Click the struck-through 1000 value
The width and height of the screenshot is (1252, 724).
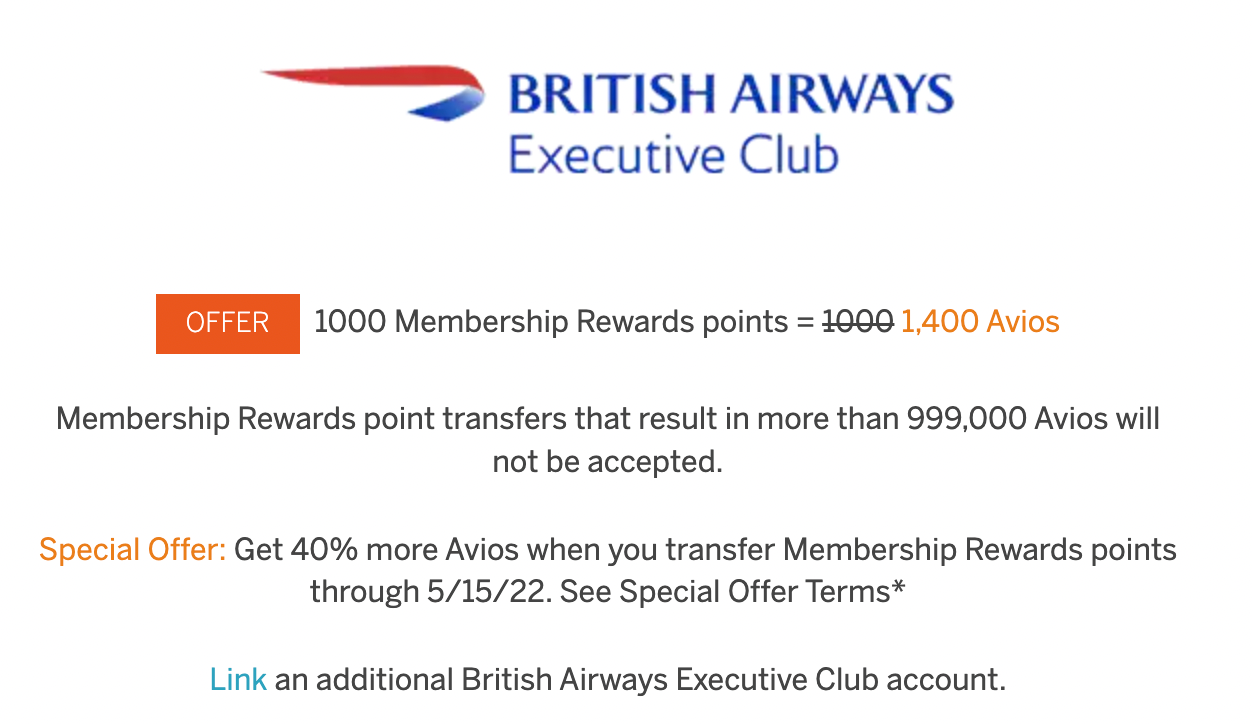click(x=857, y=322)
